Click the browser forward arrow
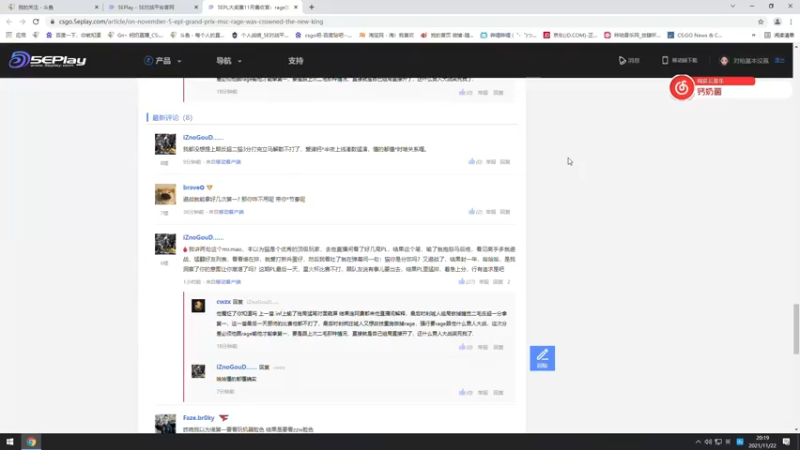800x450 pixels. pos(22,21)
